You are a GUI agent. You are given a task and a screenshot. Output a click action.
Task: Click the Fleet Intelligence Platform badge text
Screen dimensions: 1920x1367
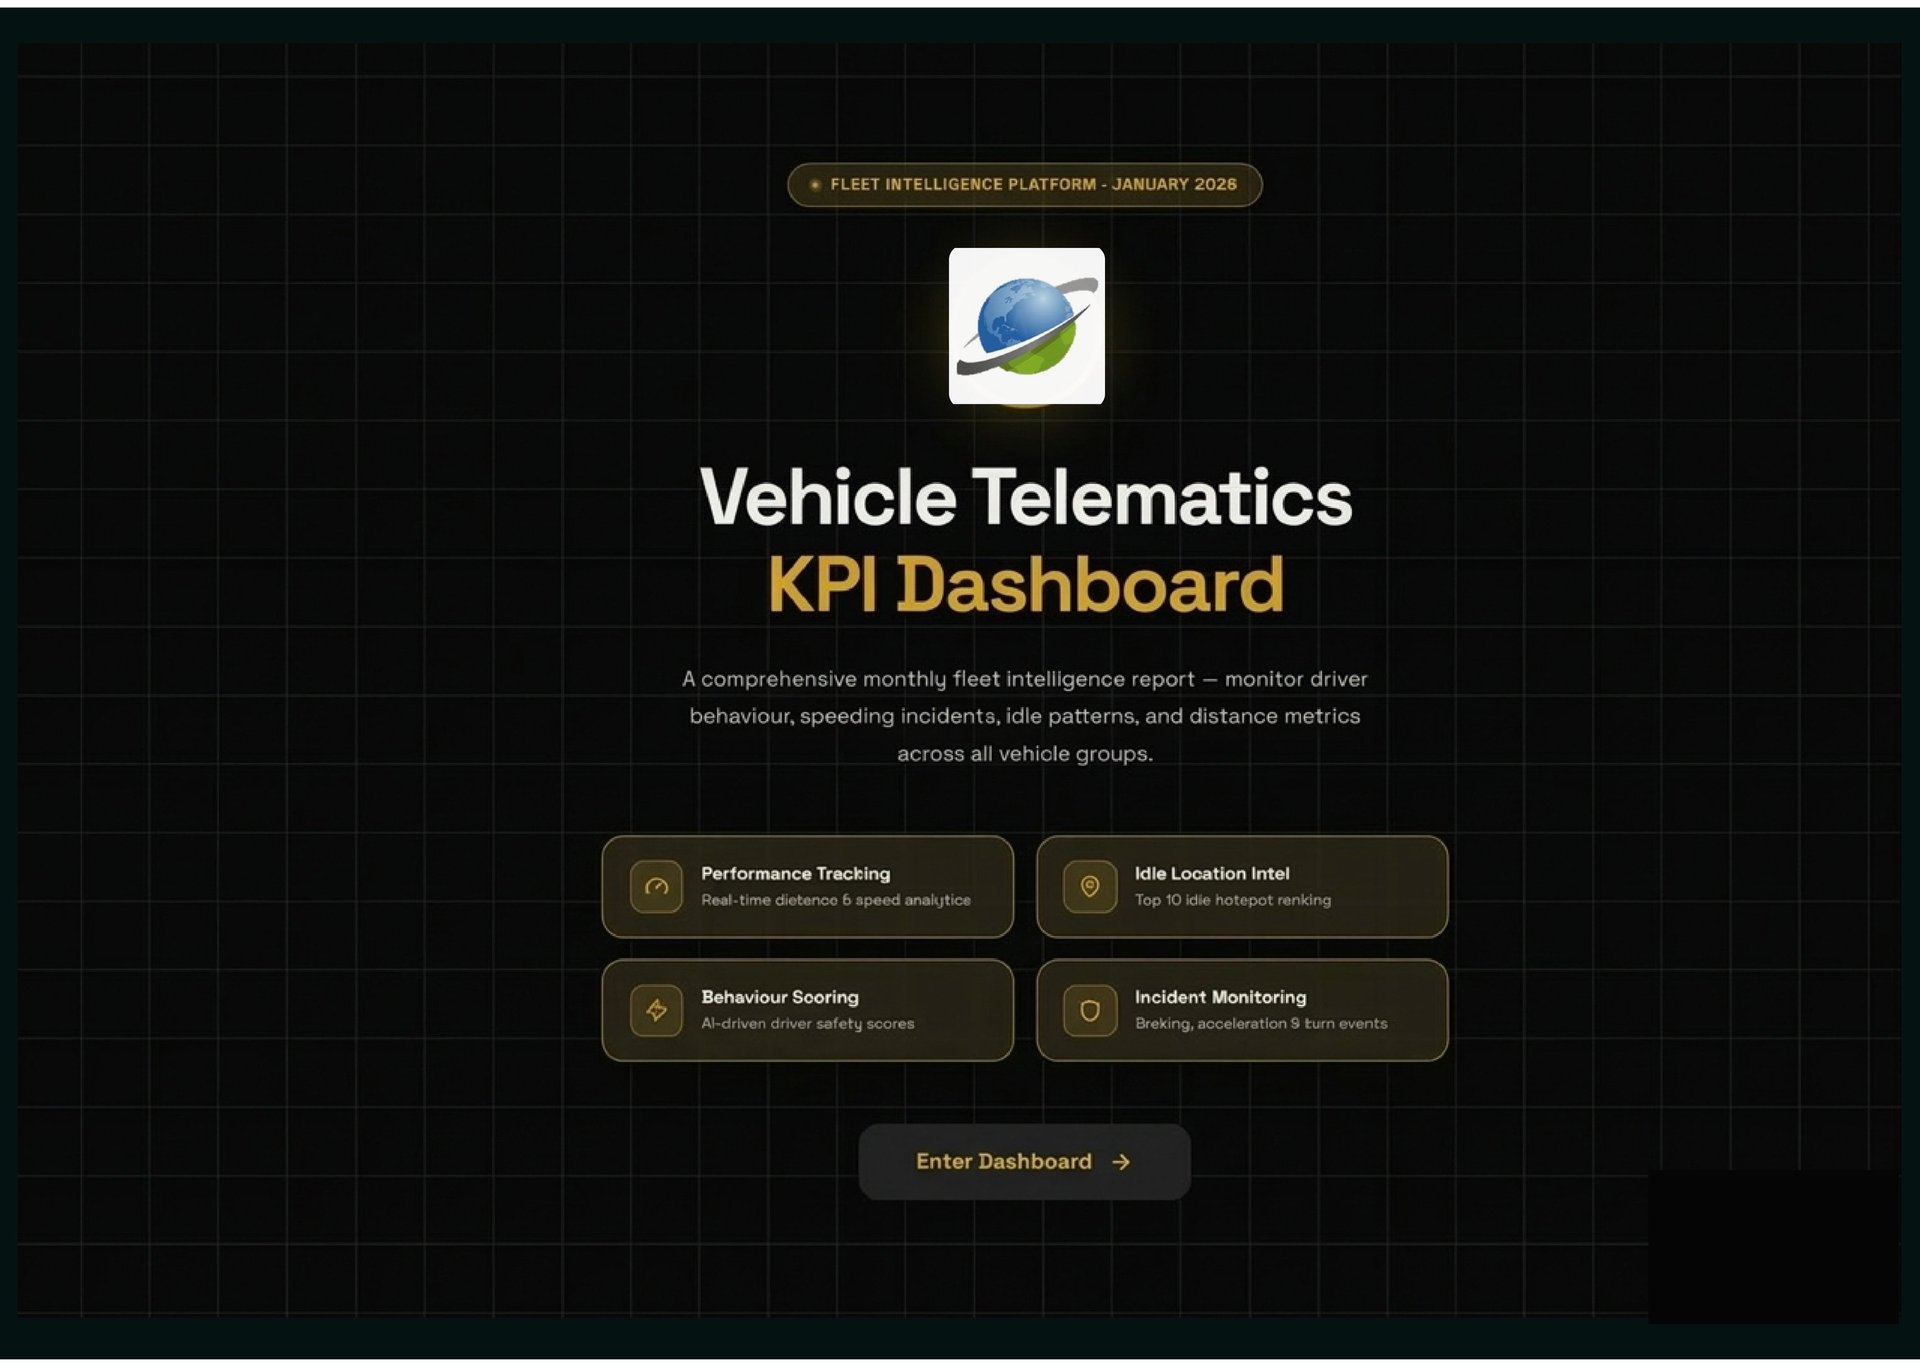tap(1033, 185)
